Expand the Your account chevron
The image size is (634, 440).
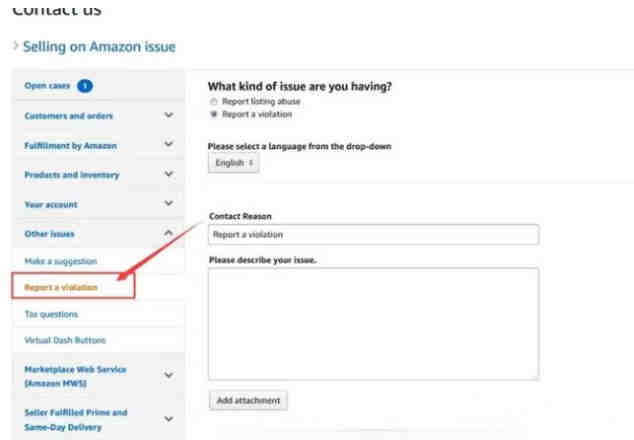(x=169, y=203)
